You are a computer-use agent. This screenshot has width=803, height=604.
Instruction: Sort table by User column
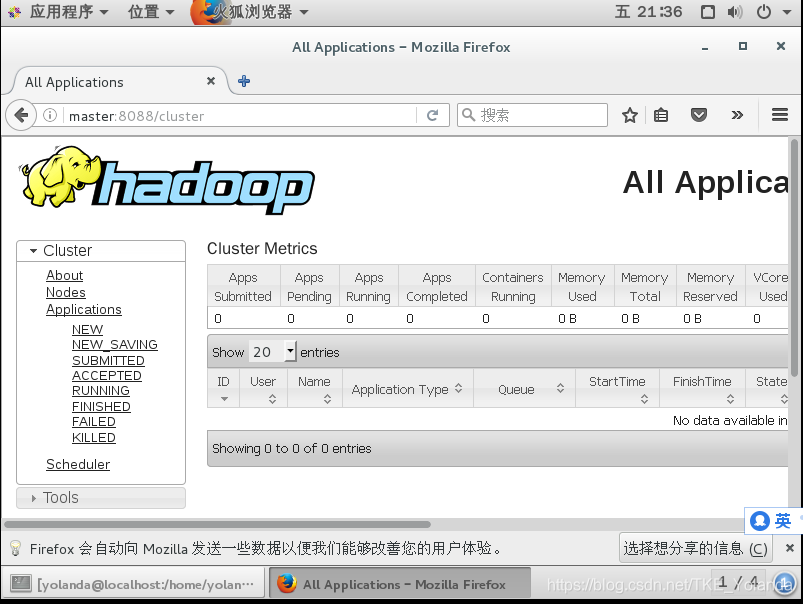pos(272,399)
